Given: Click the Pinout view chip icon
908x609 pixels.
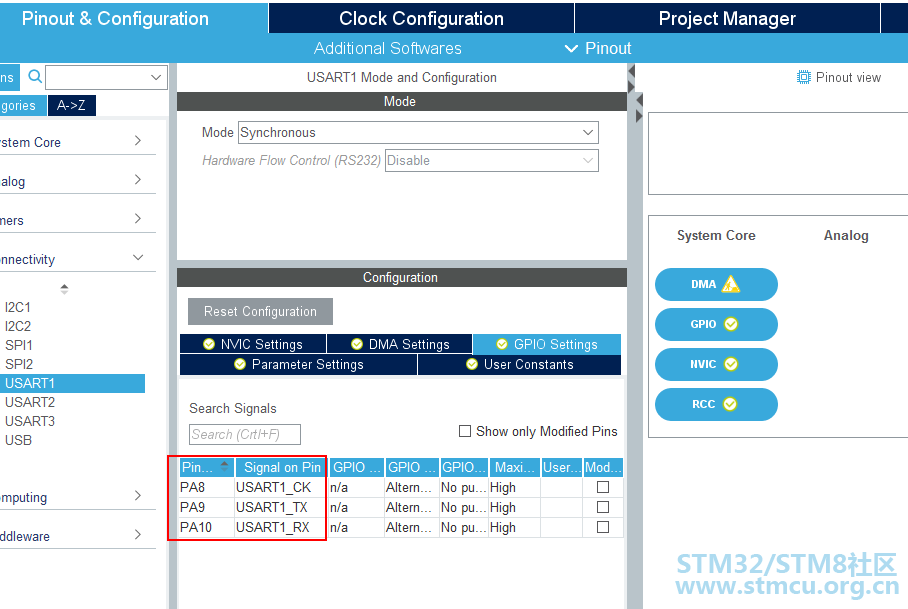Looking at the screenshot, I should 803,77.
